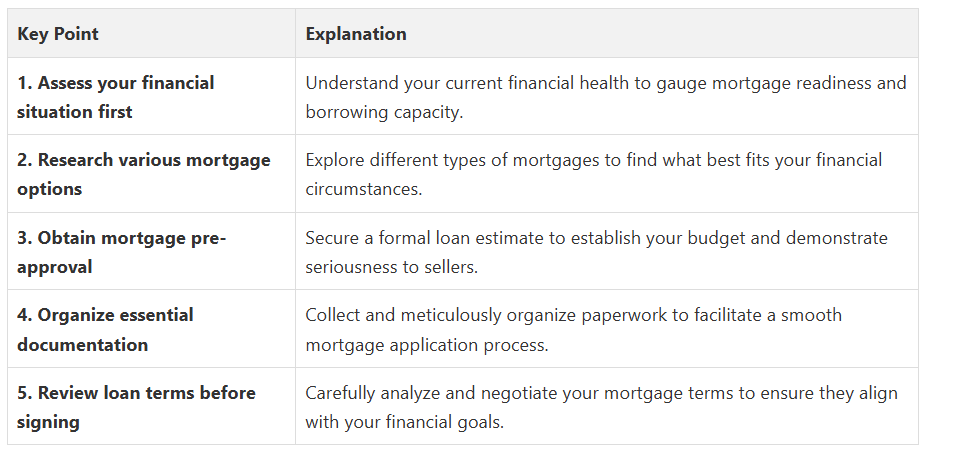The width and height of the screenshot is (970, 456).
Task: Select "1. Assess your financial situation first" cell
Action: [x=116, y=97]
